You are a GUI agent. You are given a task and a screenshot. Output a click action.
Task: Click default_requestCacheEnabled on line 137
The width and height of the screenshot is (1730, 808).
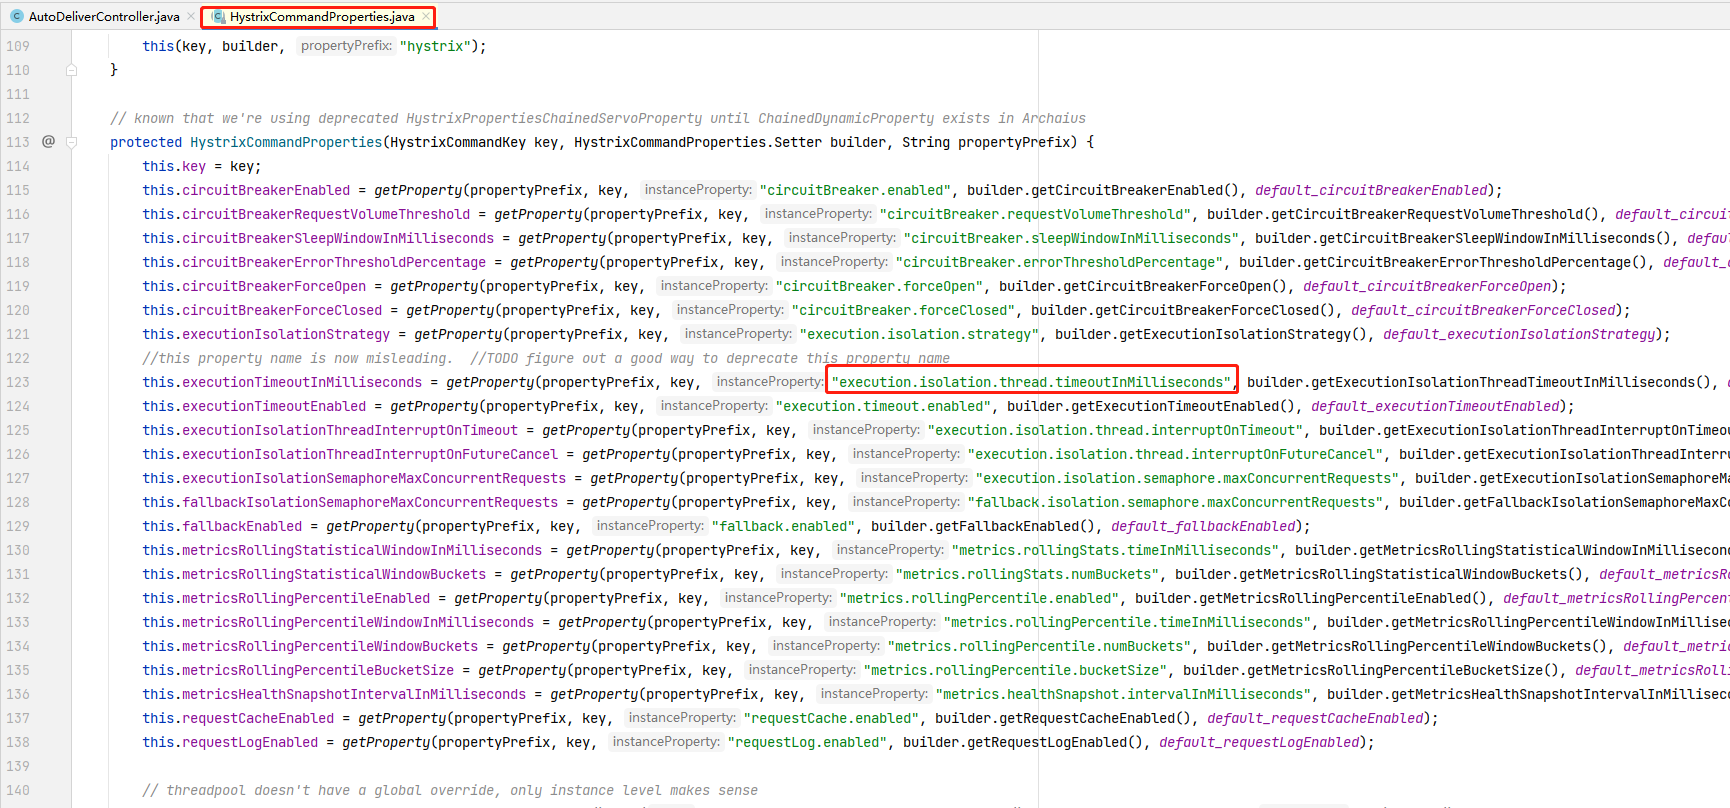coord(1315,718)
